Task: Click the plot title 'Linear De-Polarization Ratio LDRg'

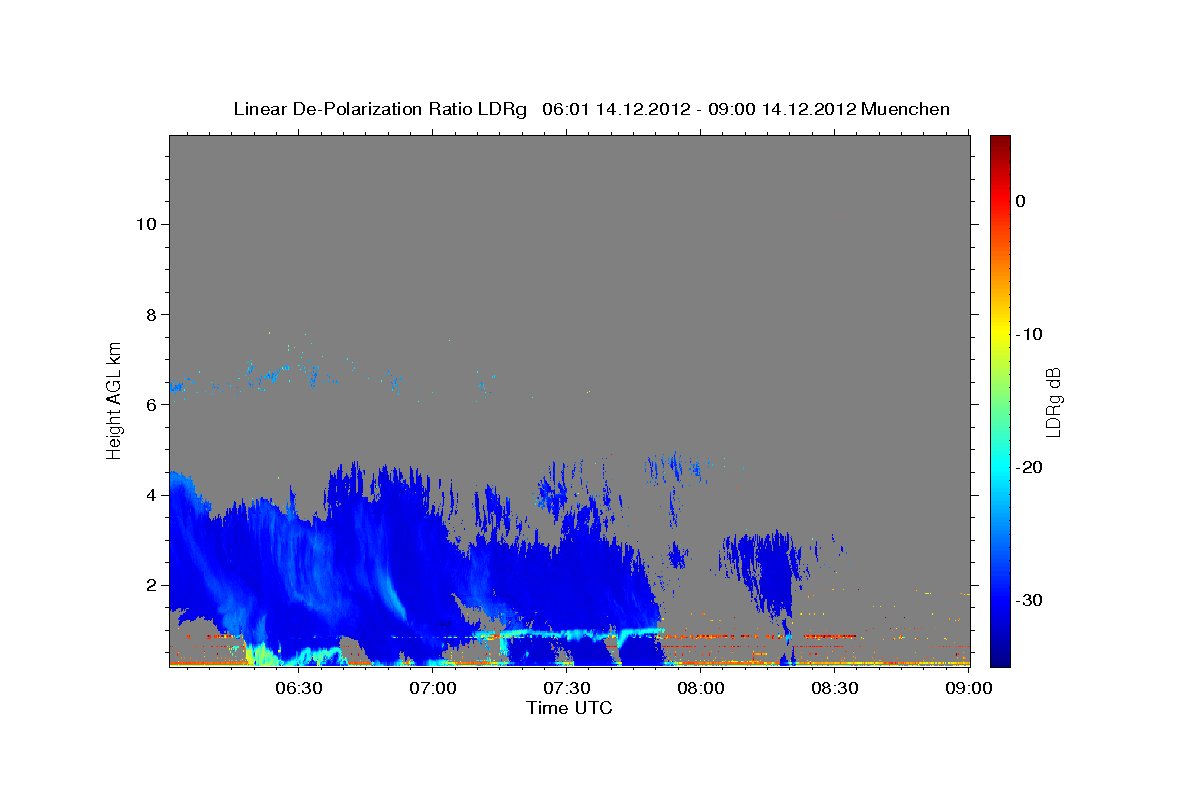Action: click(380, 109)
